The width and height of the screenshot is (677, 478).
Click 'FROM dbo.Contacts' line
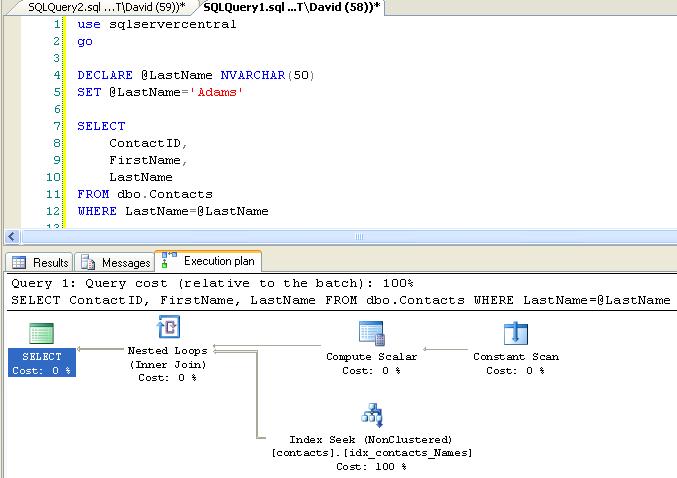pos(145,194)
